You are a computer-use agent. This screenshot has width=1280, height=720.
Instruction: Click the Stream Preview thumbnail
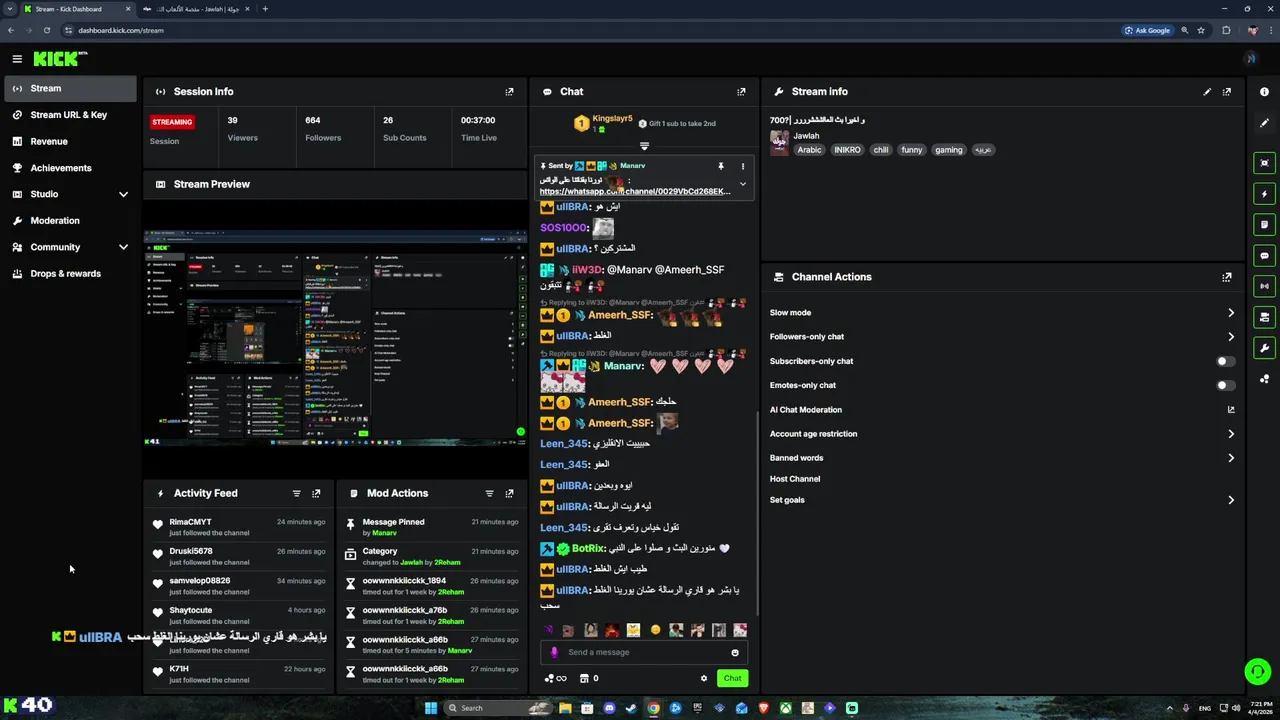(x=335, y=338)
